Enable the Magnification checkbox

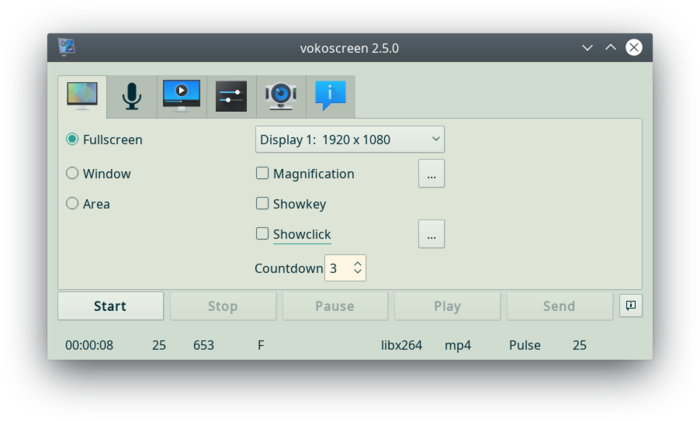[x=262, y=173]
